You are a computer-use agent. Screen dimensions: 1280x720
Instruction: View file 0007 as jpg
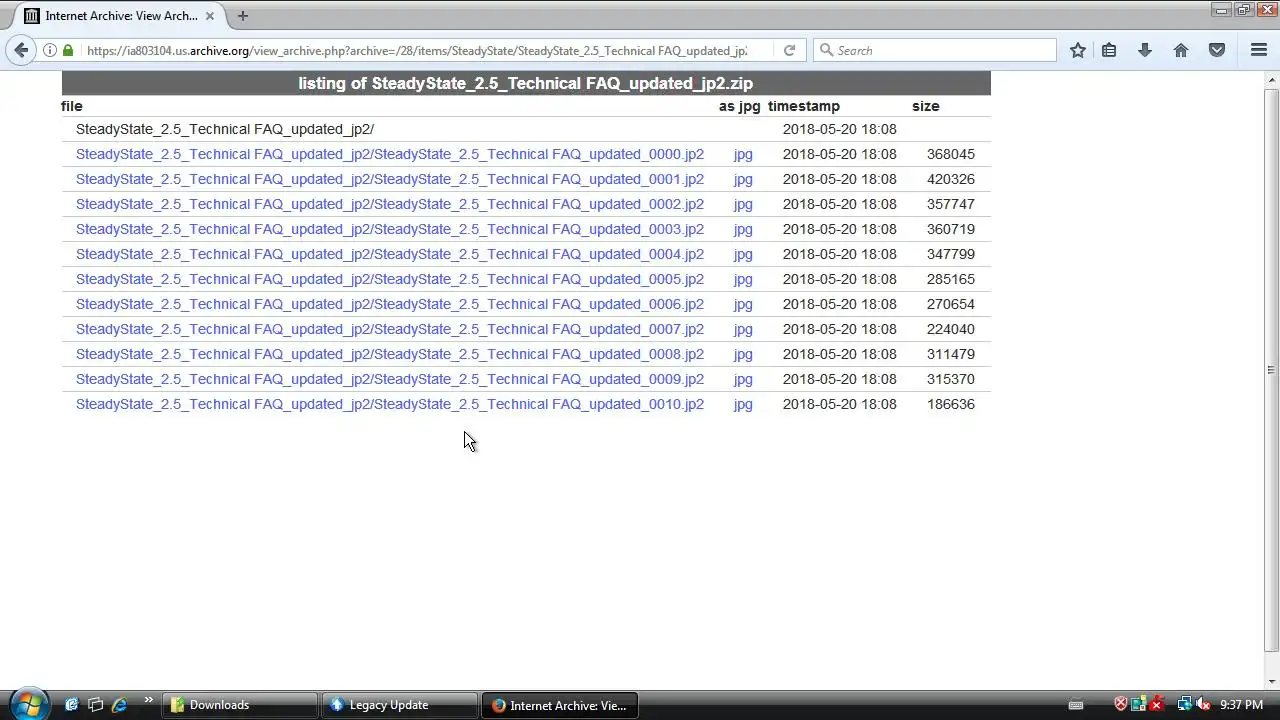point(743,330)
